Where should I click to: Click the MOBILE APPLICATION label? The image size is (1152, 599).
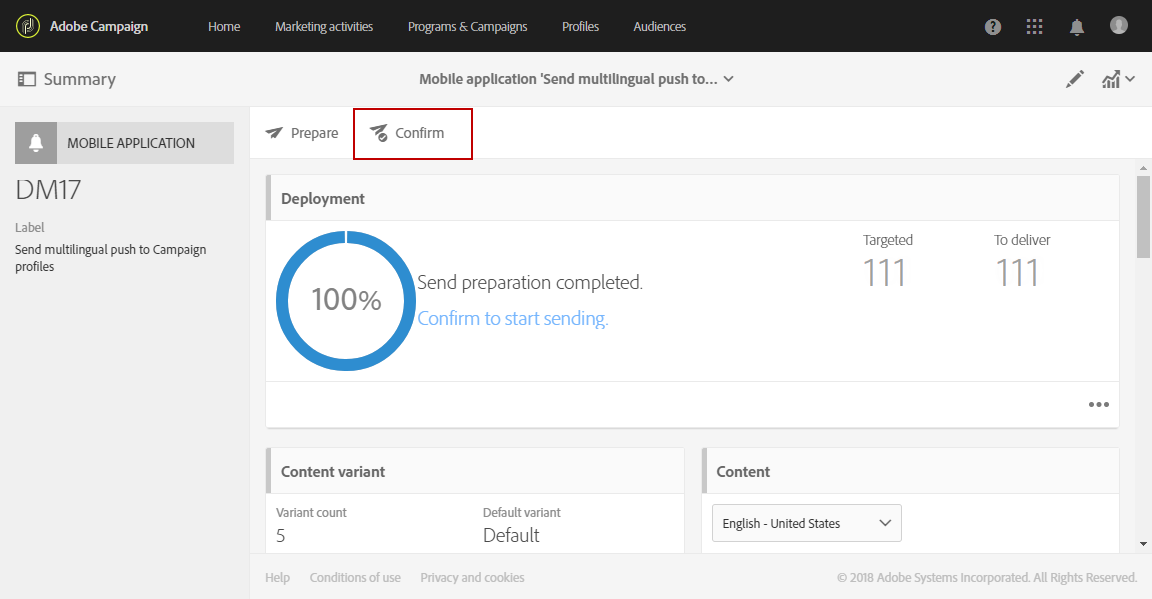(131, 143)
